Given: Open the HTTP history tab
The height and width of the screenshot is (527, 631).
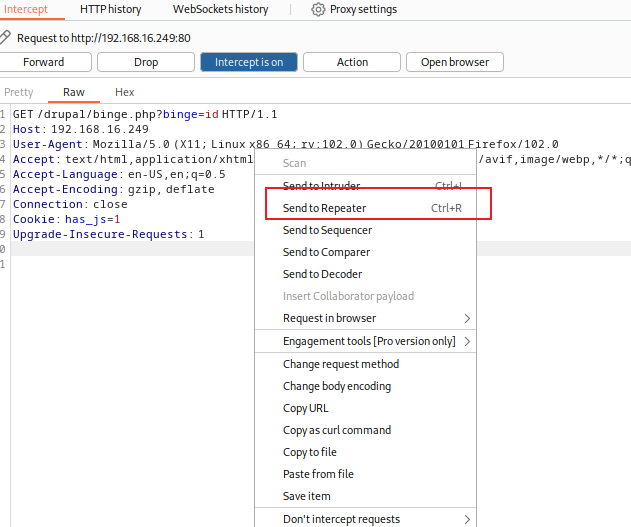Looking at the screenshot, I should pyautogui.click(x=111, y=9).
